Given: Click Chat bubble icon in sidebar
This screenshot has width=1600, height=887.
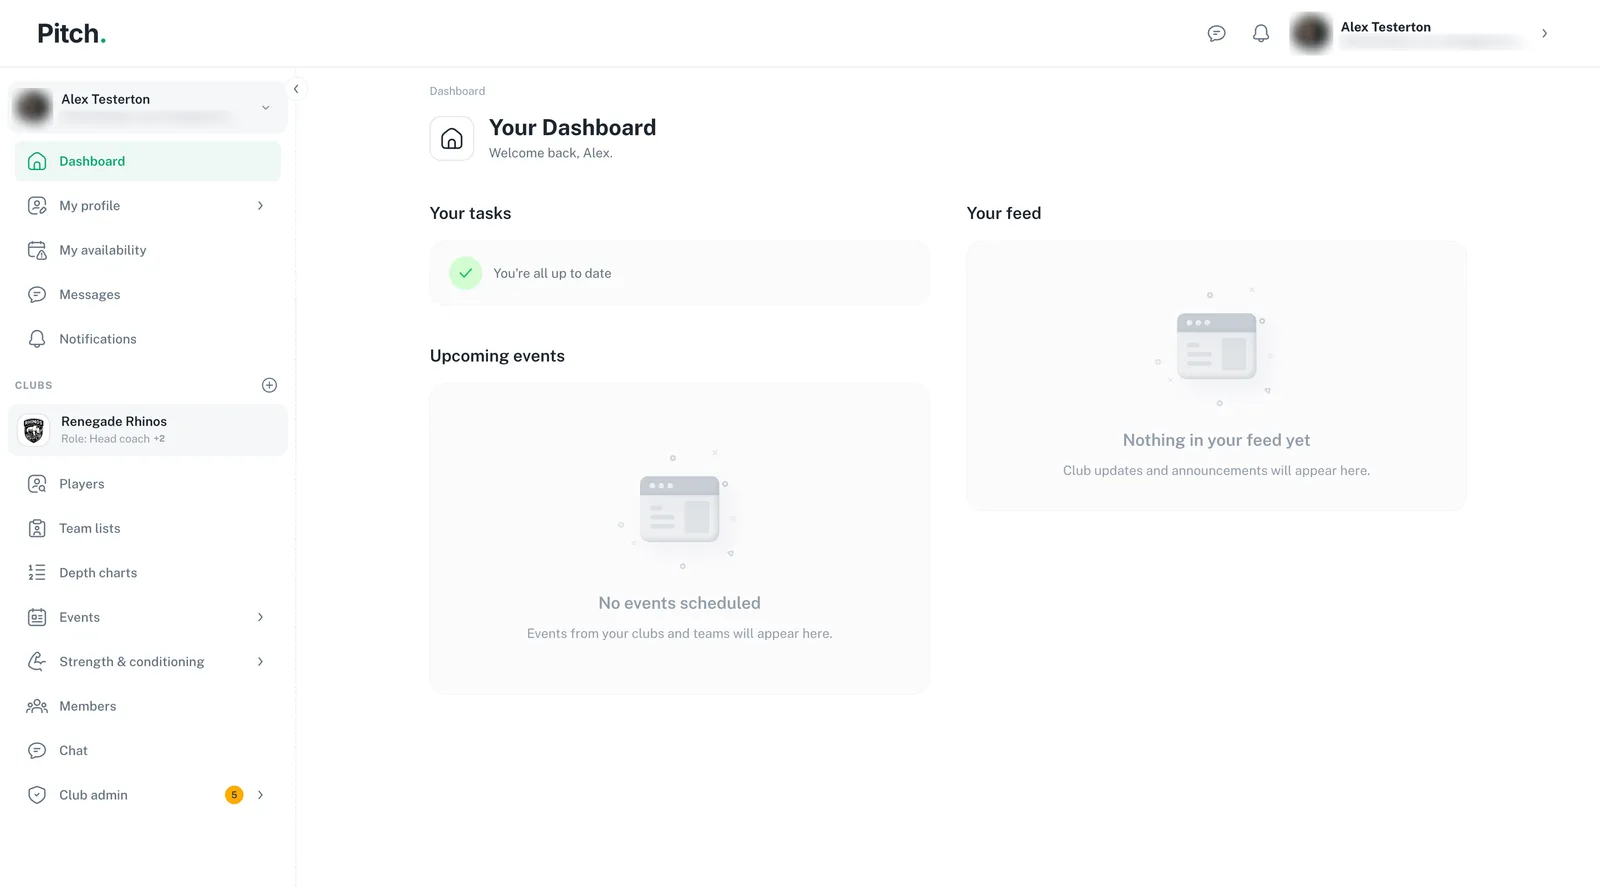Looking at the screenshot, I should coord(37,750).
